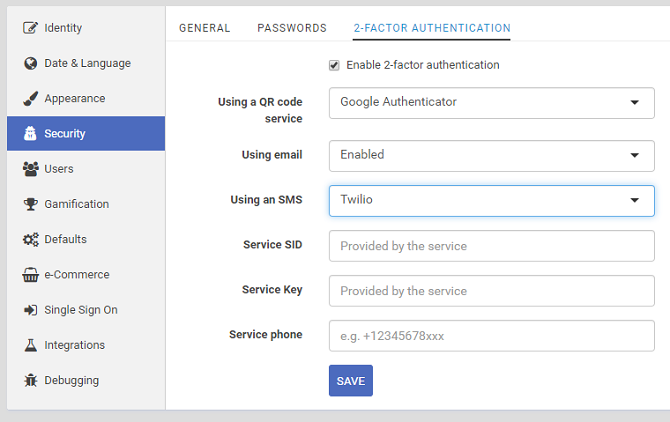Click the Debugging bug icon
Image resolution: width=670 pixels, height=422 pixels.
click(30, 380)
